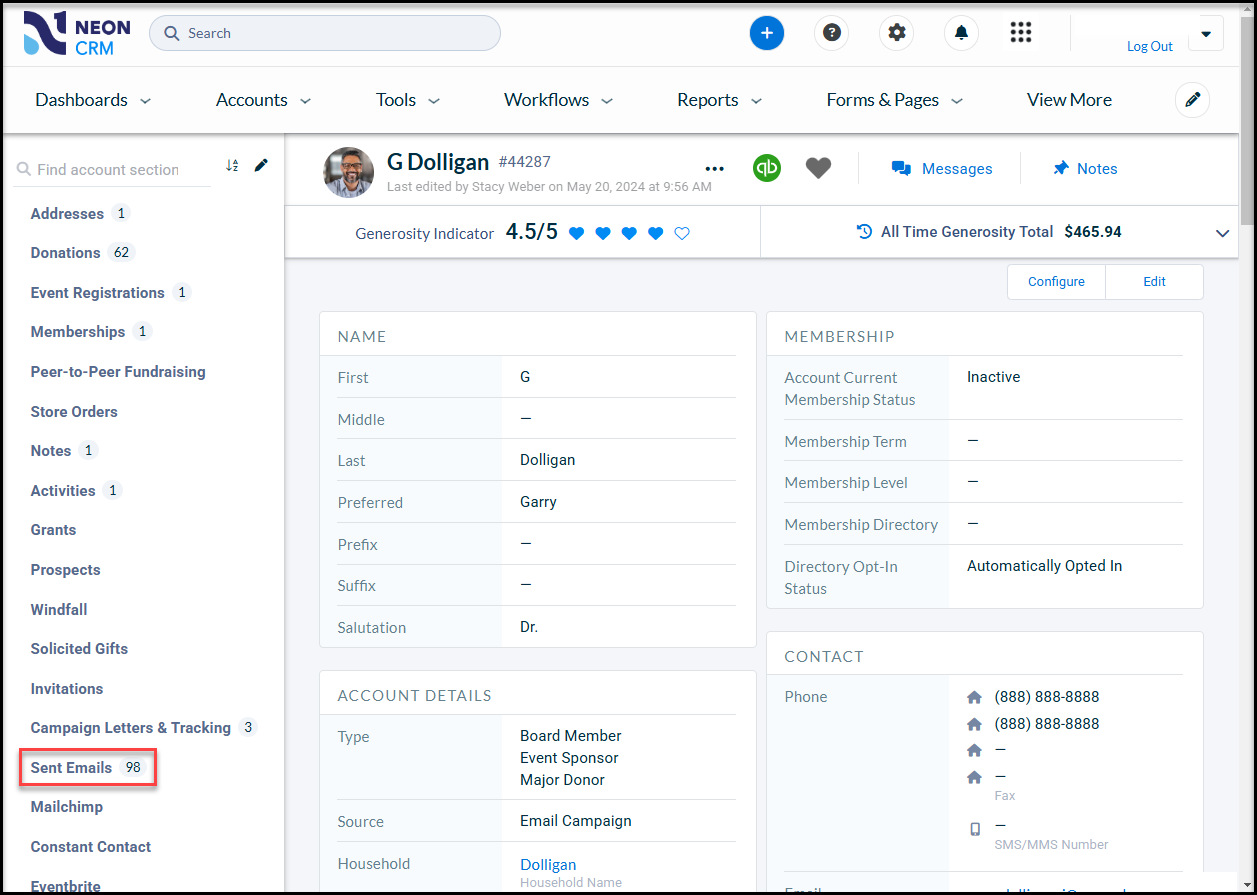The image size is (1257, 895).
Task: Click the first filled generosity heart
Action: point(576,233)
